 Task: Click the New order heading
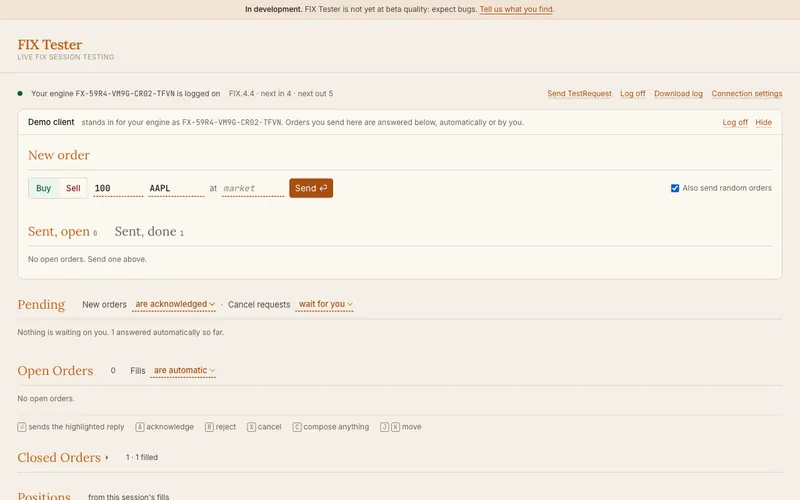click(x=59, y=155)
